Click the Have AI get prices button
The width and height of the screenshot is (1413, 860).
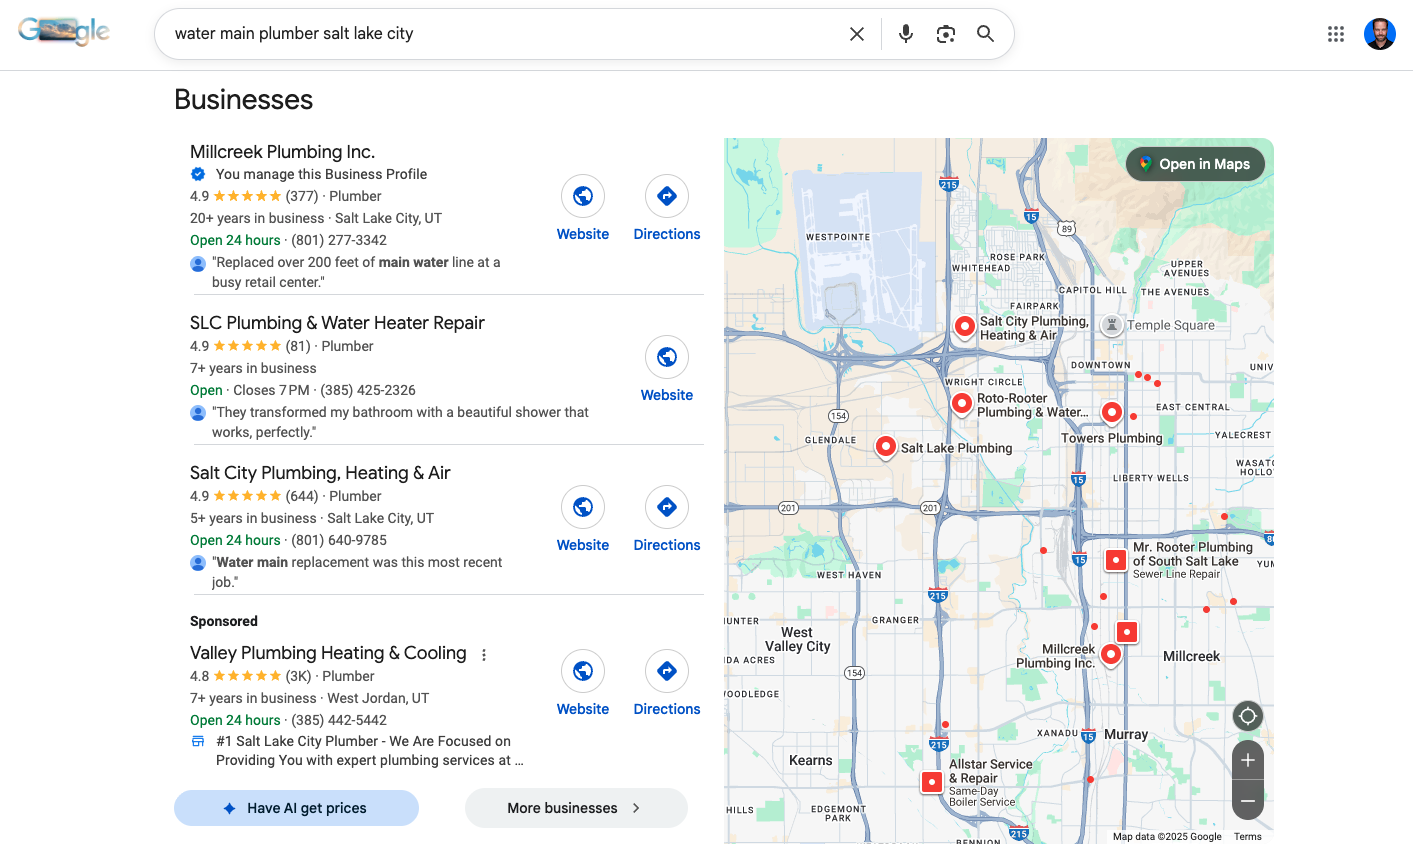296,808
